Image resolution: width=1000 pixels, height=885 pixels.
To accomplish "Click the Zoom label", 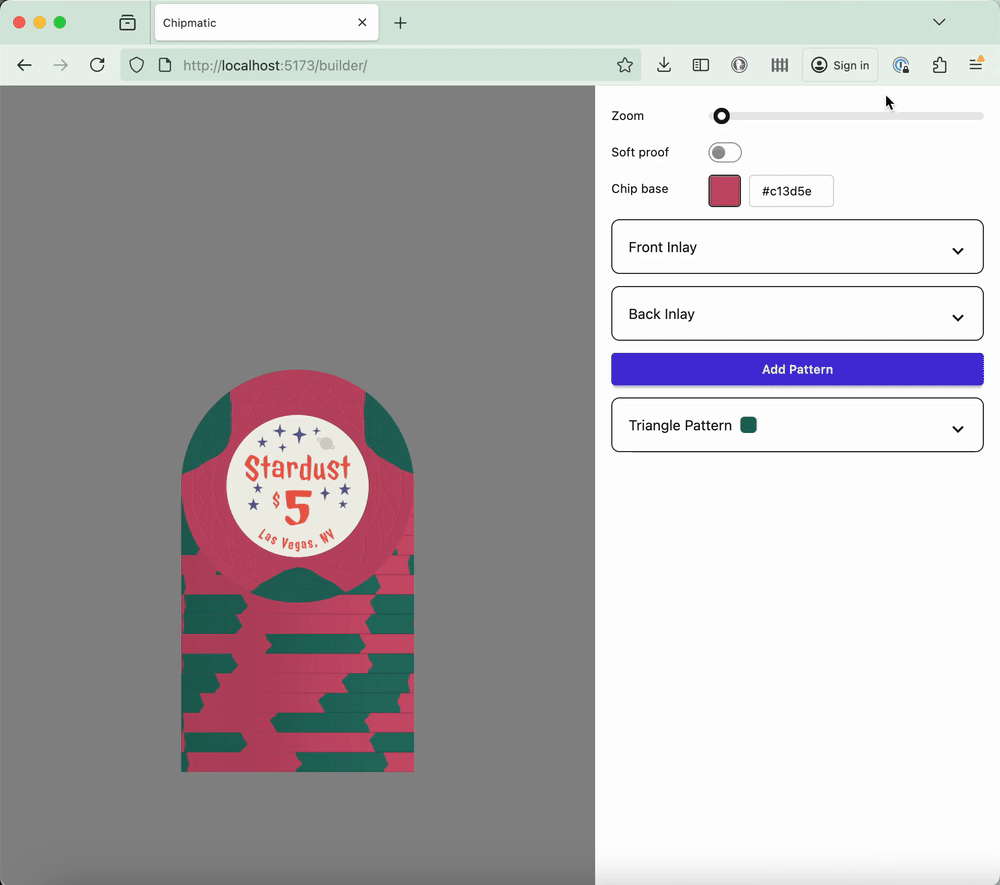I will coord(628,116).
